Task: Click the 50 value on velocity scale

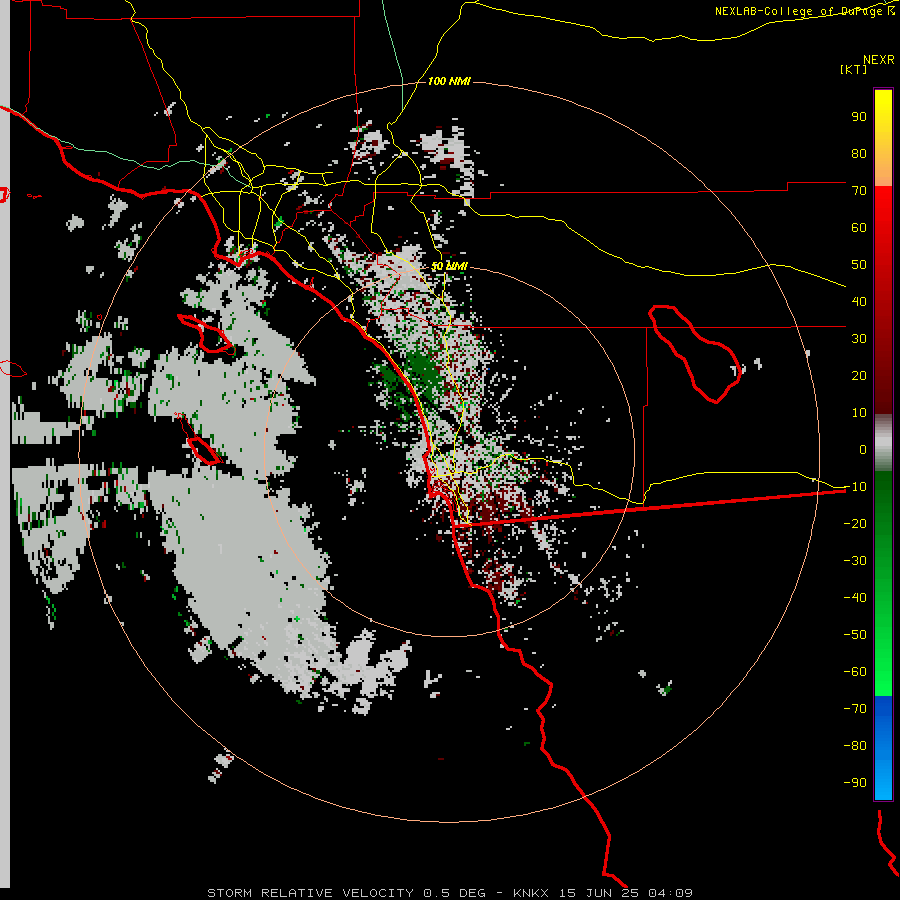Action: pyautogui.click(x=859, y=265)
